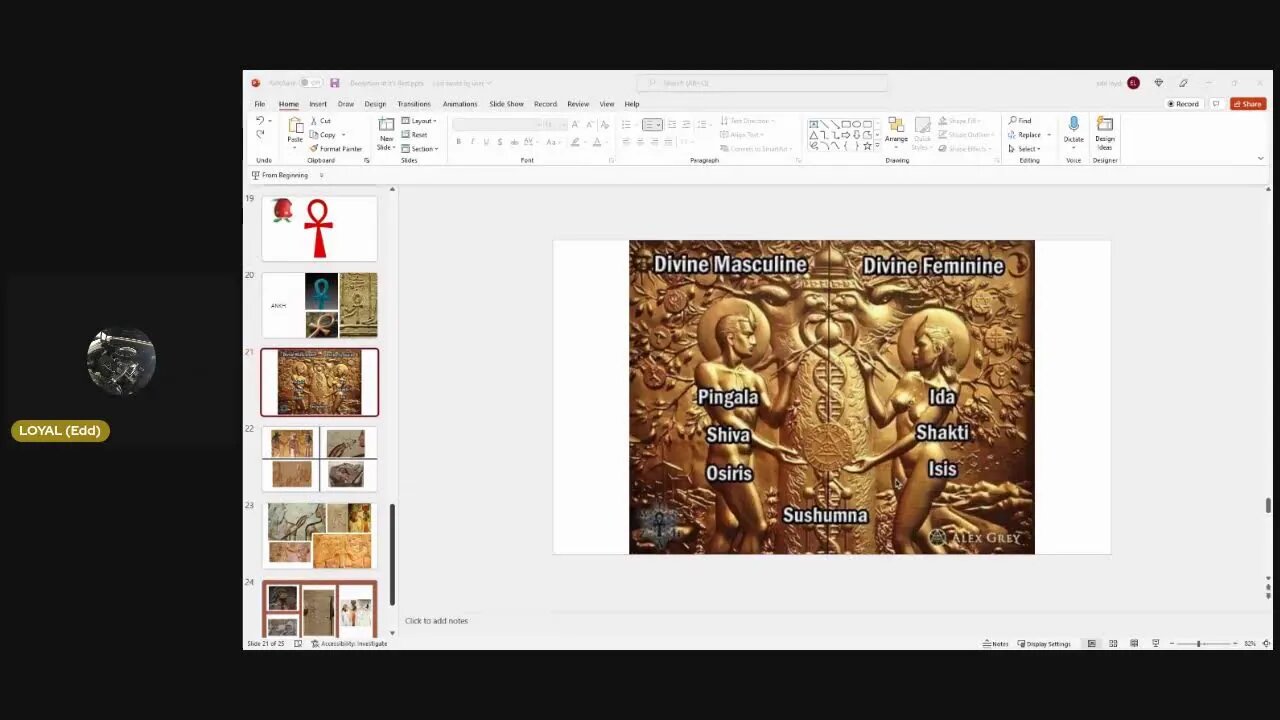The width and height of the screenshot is (1280, 720).
Task: Click the Save icon in title bar
Action: click(334, 83)
